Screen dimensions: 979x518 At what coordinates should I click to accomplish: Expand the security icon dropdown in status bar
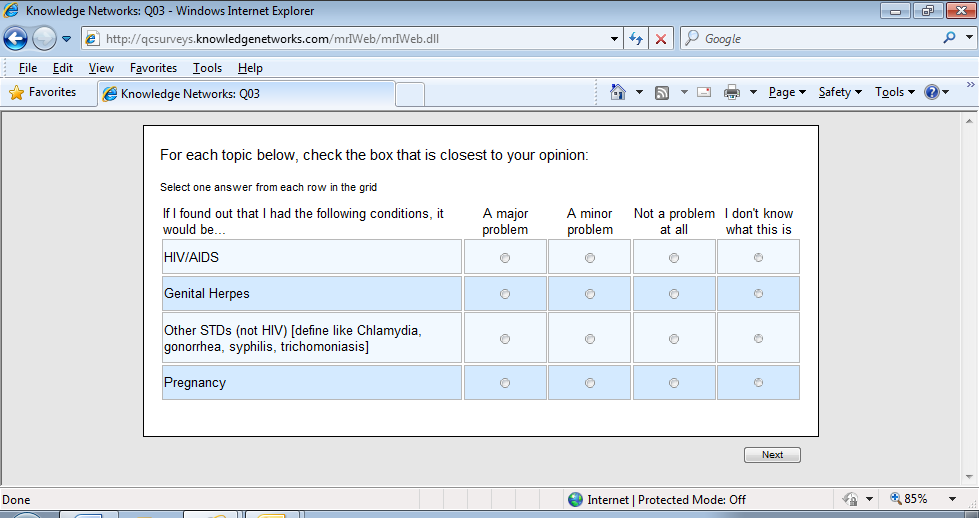click(869, 499)
